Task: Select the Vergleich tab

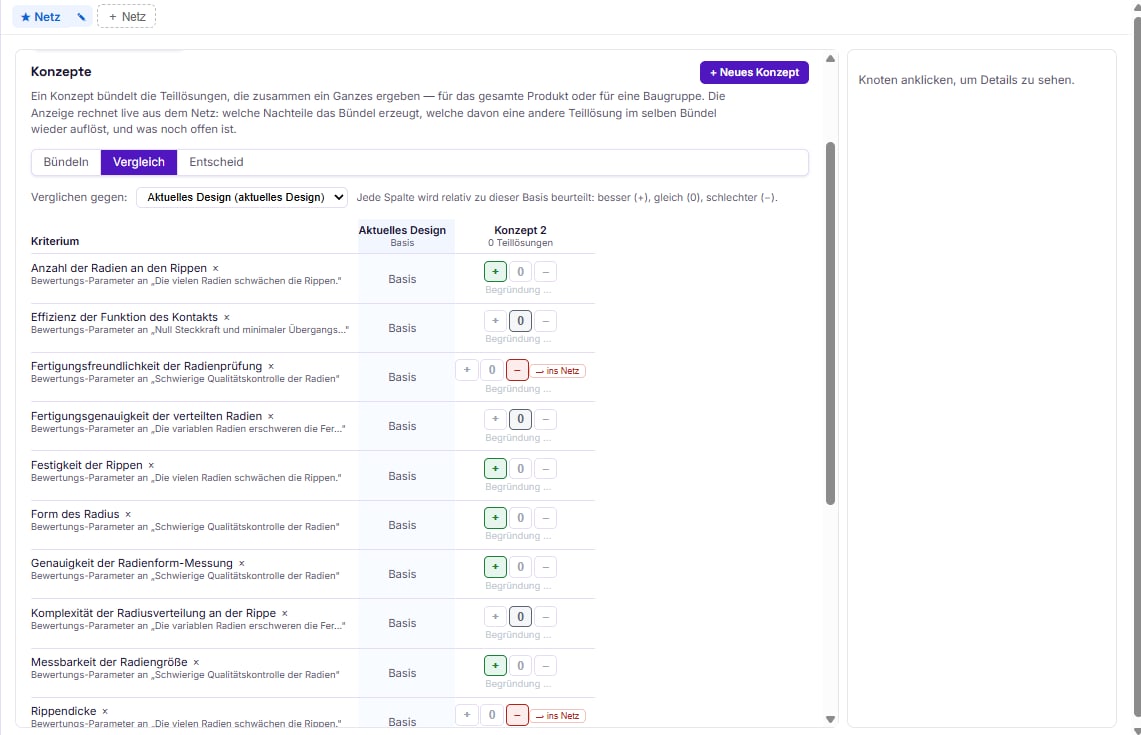Action: [x=139, y=162]
